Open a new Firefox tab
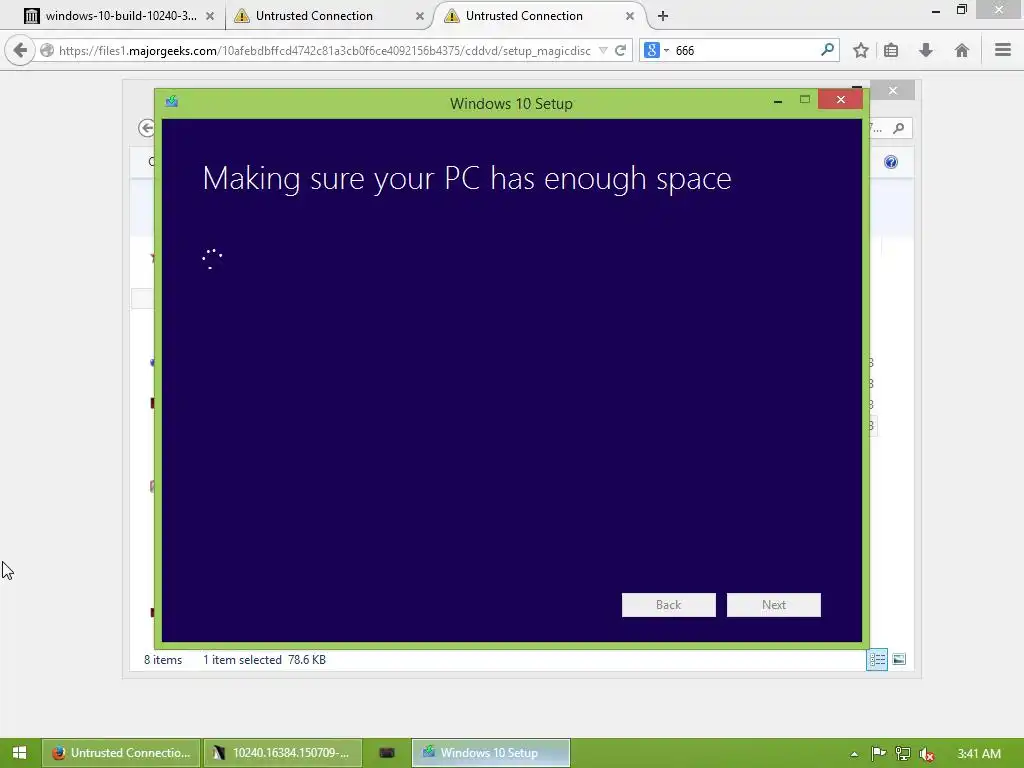Screen dimensions: 1024x768 [663, 16]
